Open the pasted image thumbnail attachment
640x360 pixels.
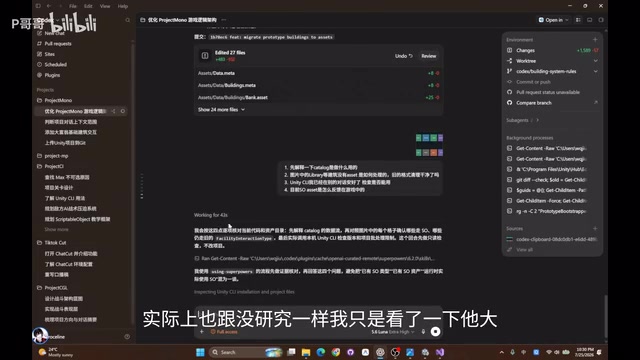click(429, 145)
